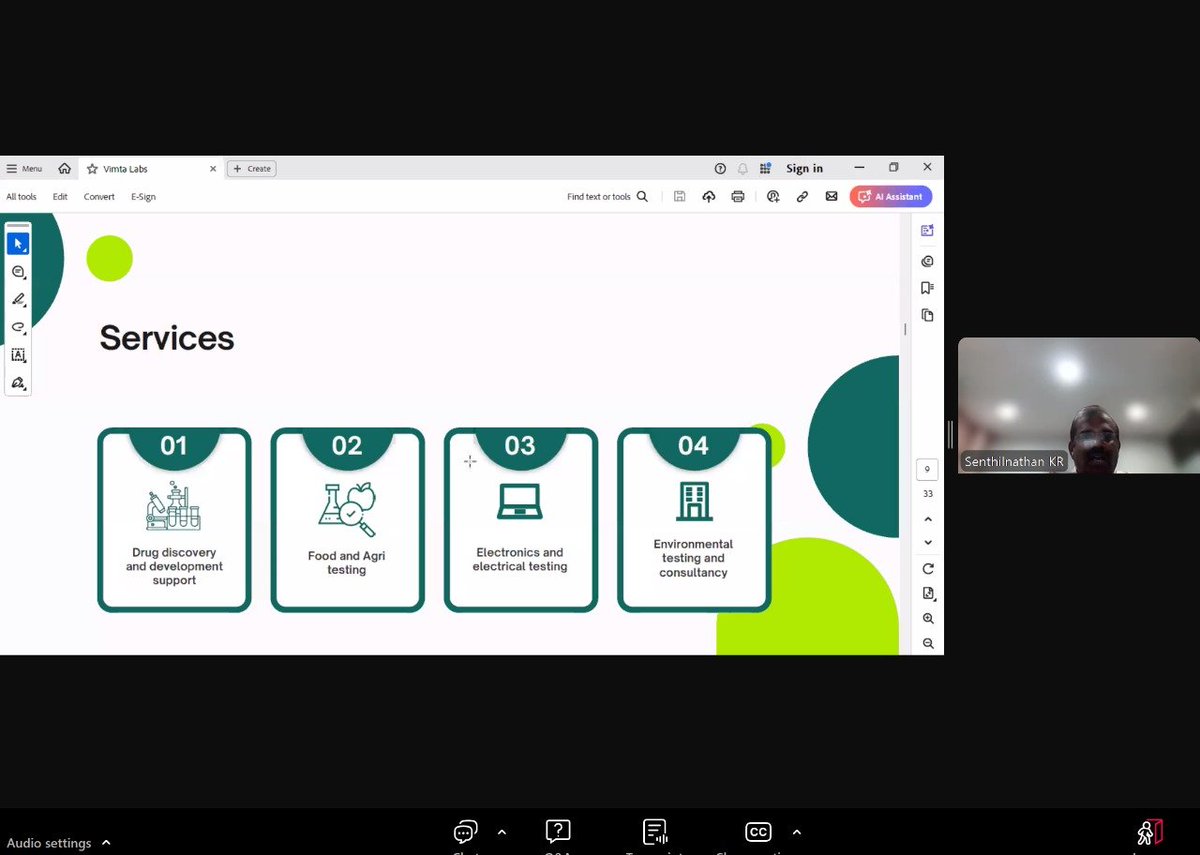The image size is (1200, 855).
Task: Click the current page number field
Action: click(x=928, y=469)
